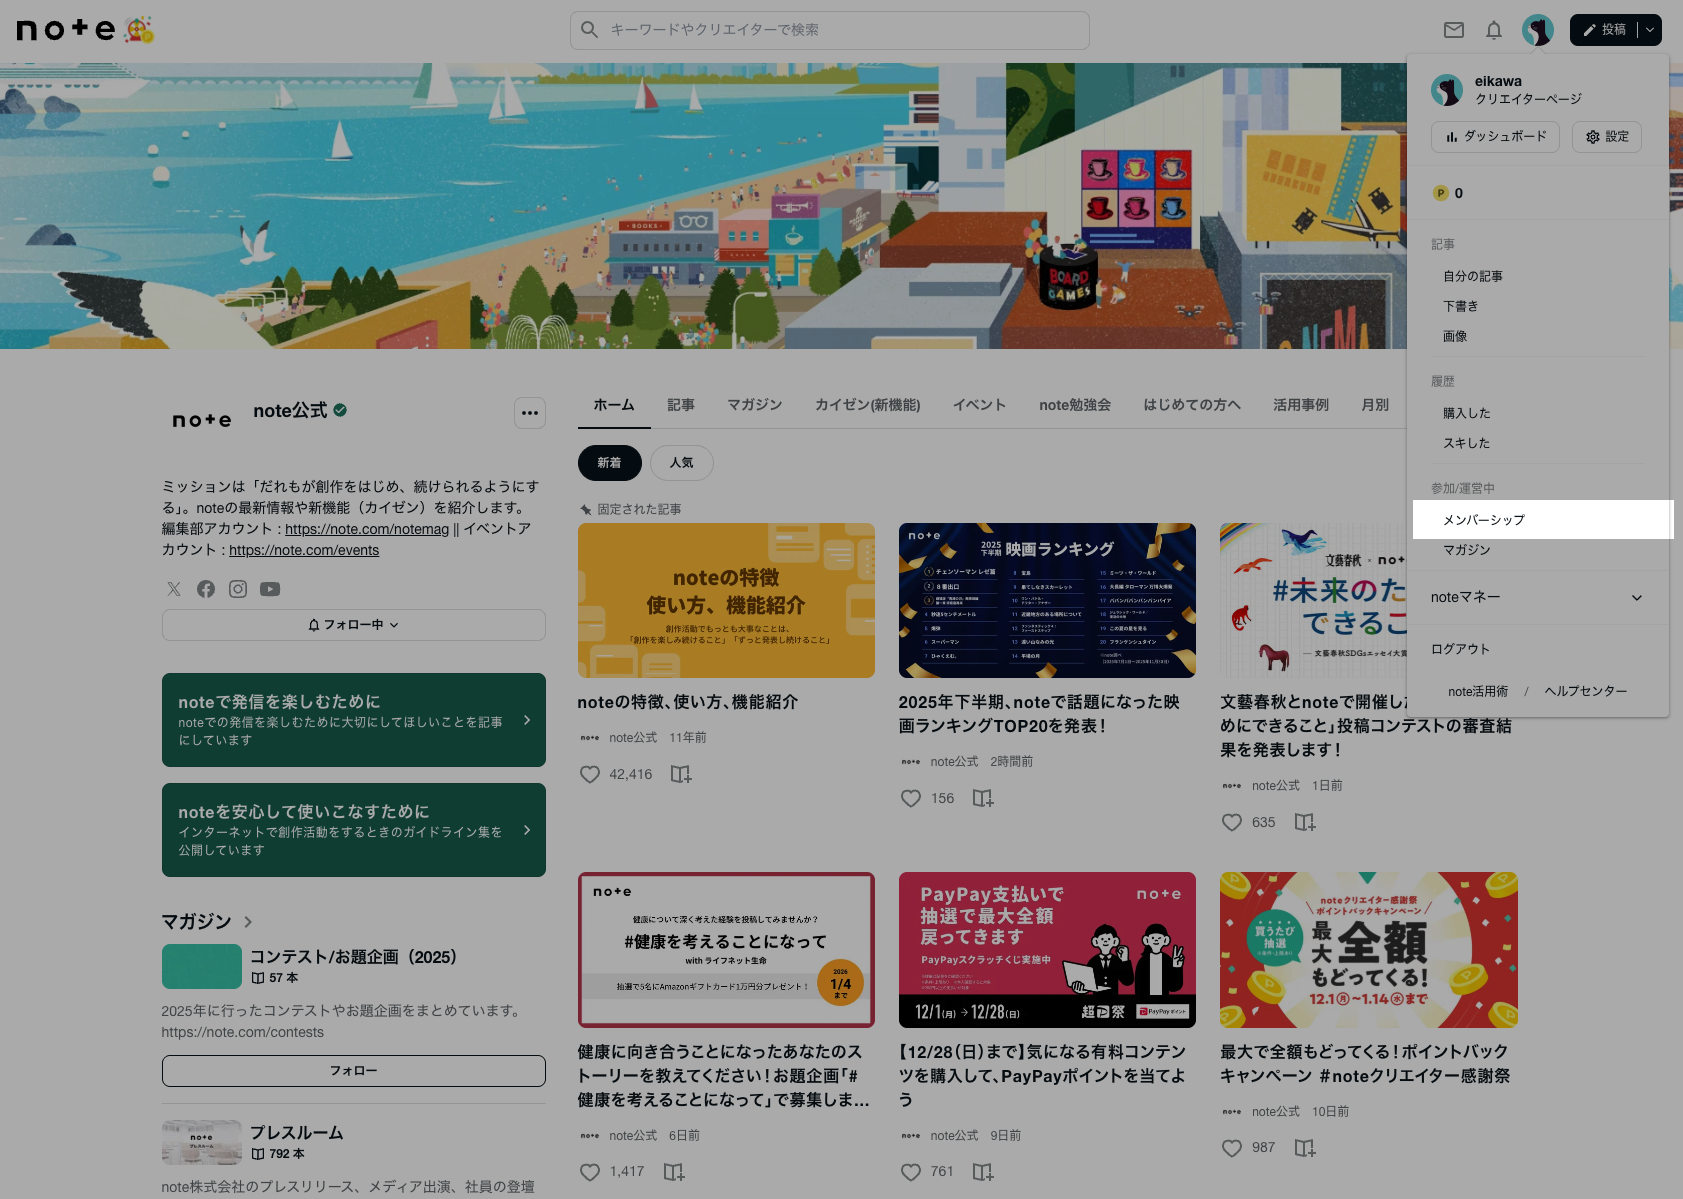Follow the コンテスト/お題企画 magazine
The image size is (1683, 1199).
coord(354,1071)
